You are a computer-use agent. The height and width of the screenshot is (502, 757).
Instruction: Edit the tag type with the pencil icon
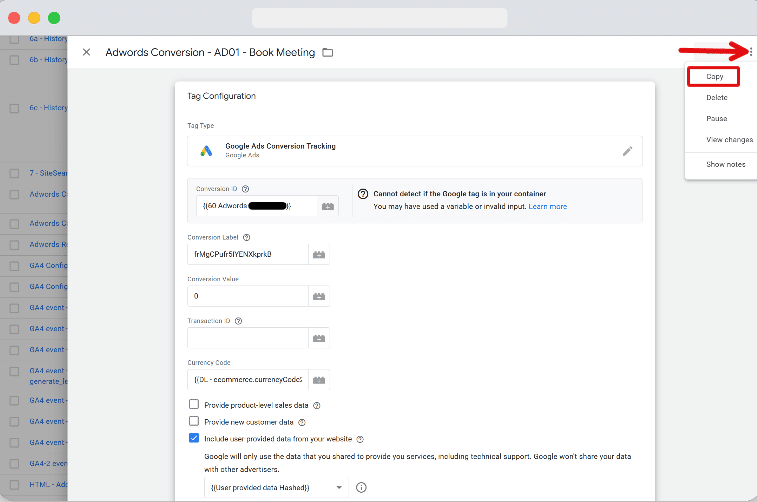pyautogui.click(x=627, y=151)
